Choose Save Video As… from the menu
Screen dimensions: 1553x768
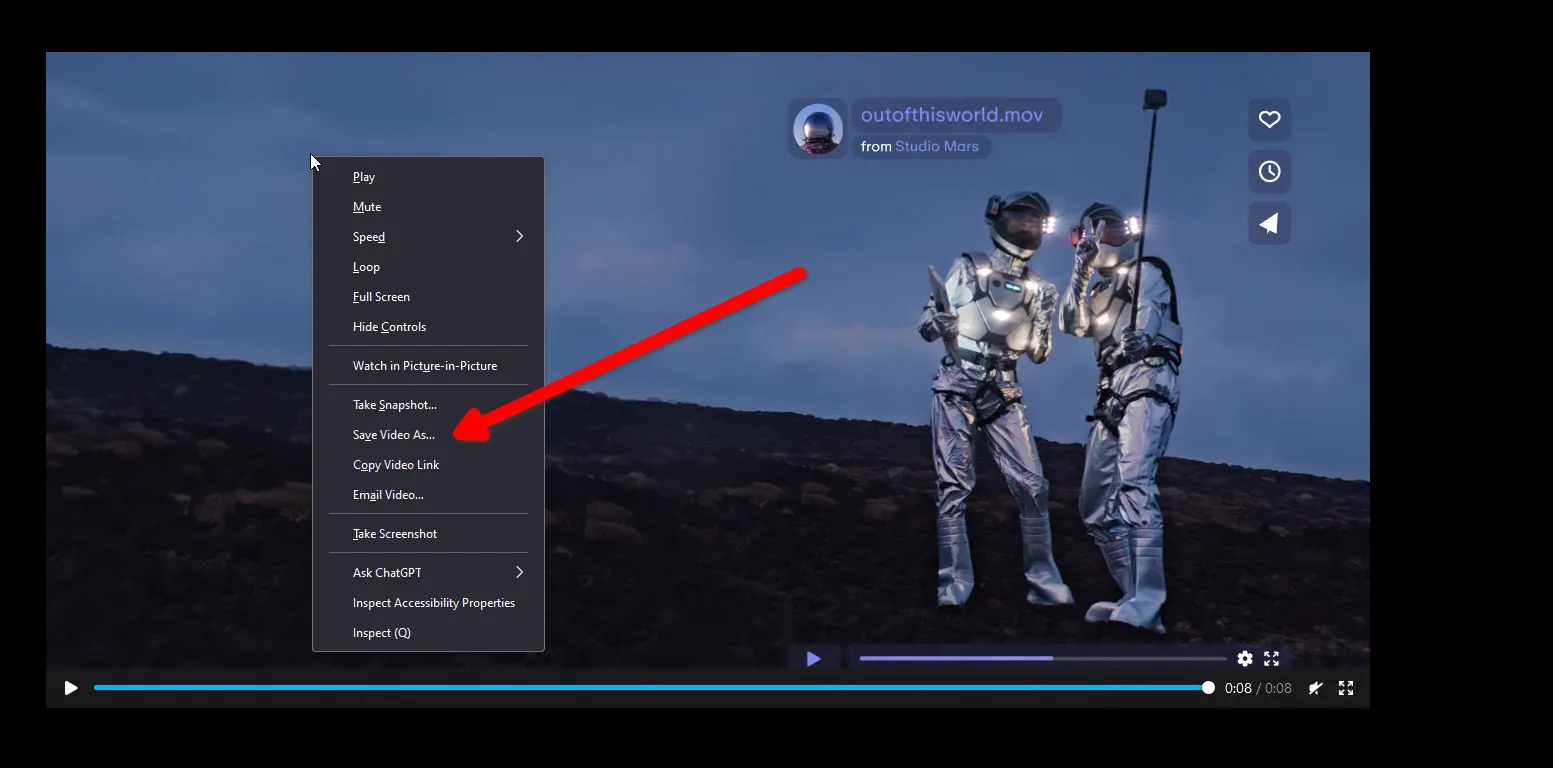tap(394, 435)
